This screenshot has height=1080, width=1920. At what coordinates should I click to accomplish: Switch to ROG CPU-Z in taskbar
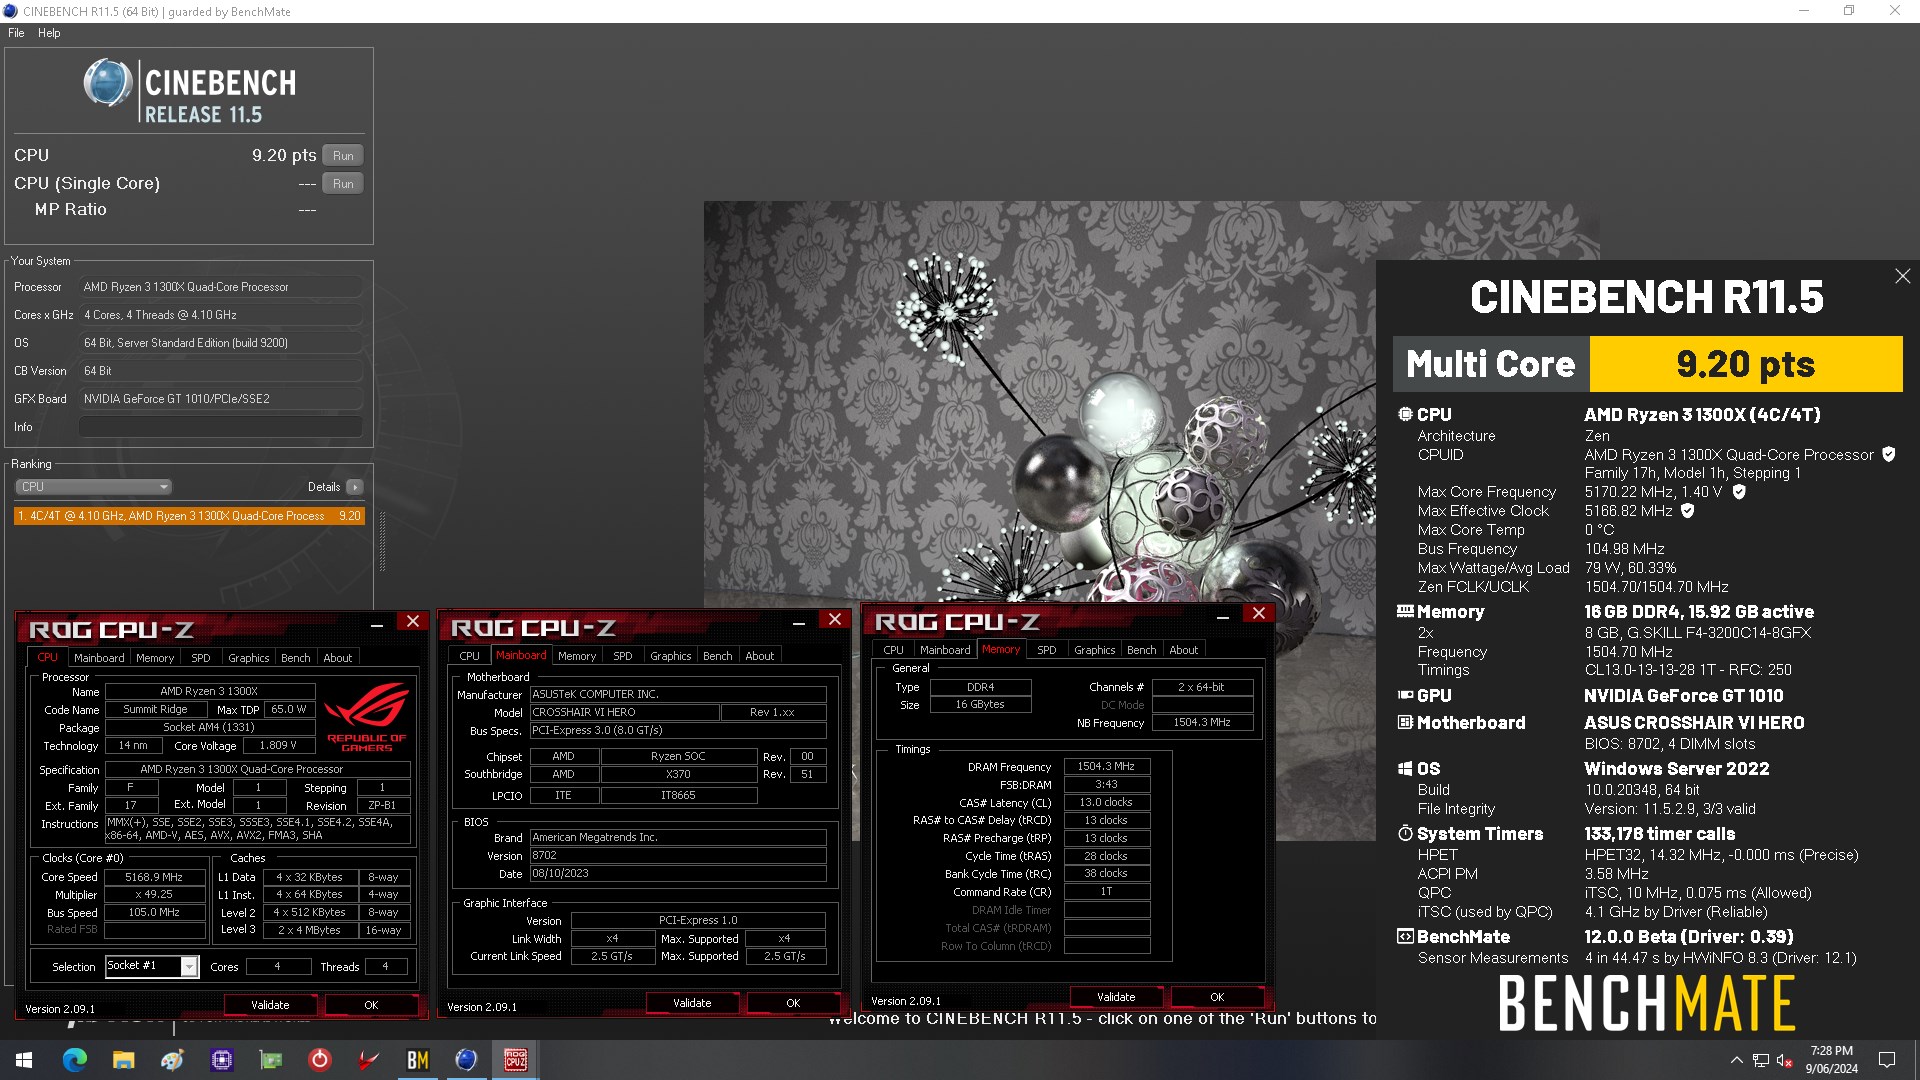point(515,1060)
